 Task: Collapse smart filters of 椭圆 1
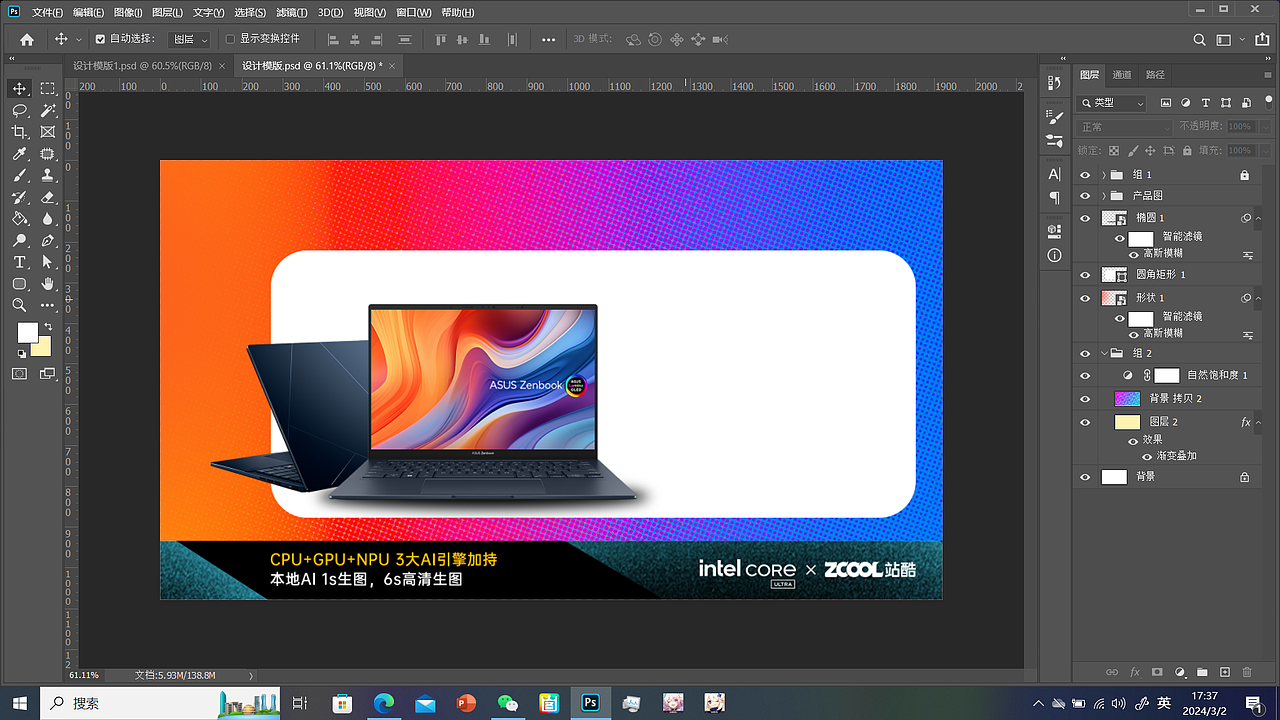pyautogui.click(x=1258, y=218)
